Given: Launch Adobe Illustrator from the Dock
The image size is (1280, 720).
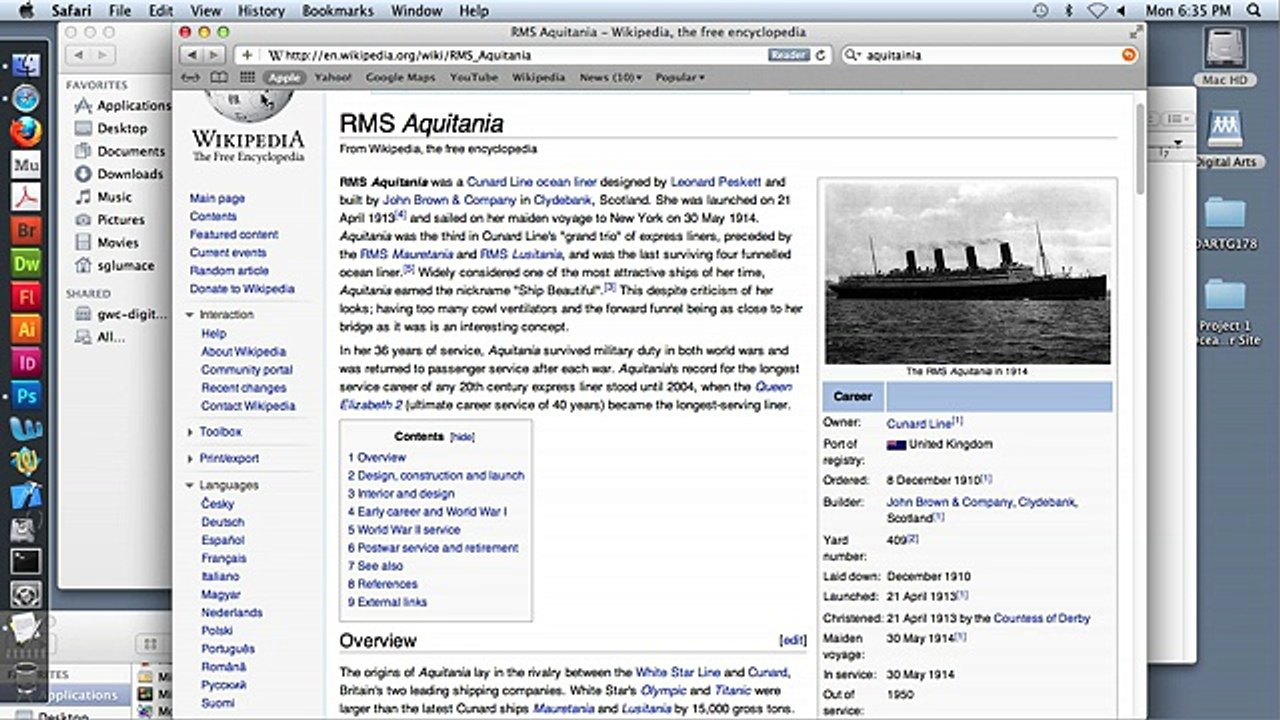Looking at the screenshot, I should coord(26,329).
